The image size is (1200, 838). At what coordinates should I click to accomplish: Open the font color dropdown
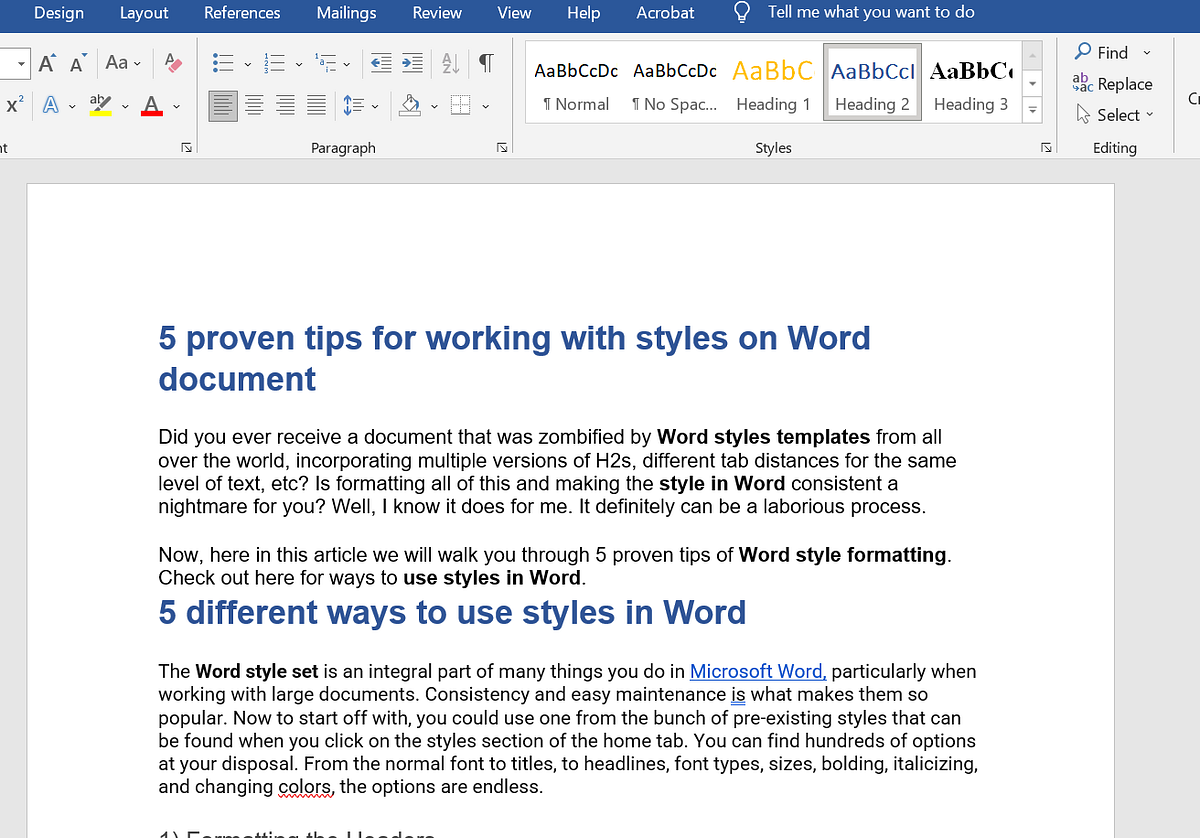[x=176, y=105]
